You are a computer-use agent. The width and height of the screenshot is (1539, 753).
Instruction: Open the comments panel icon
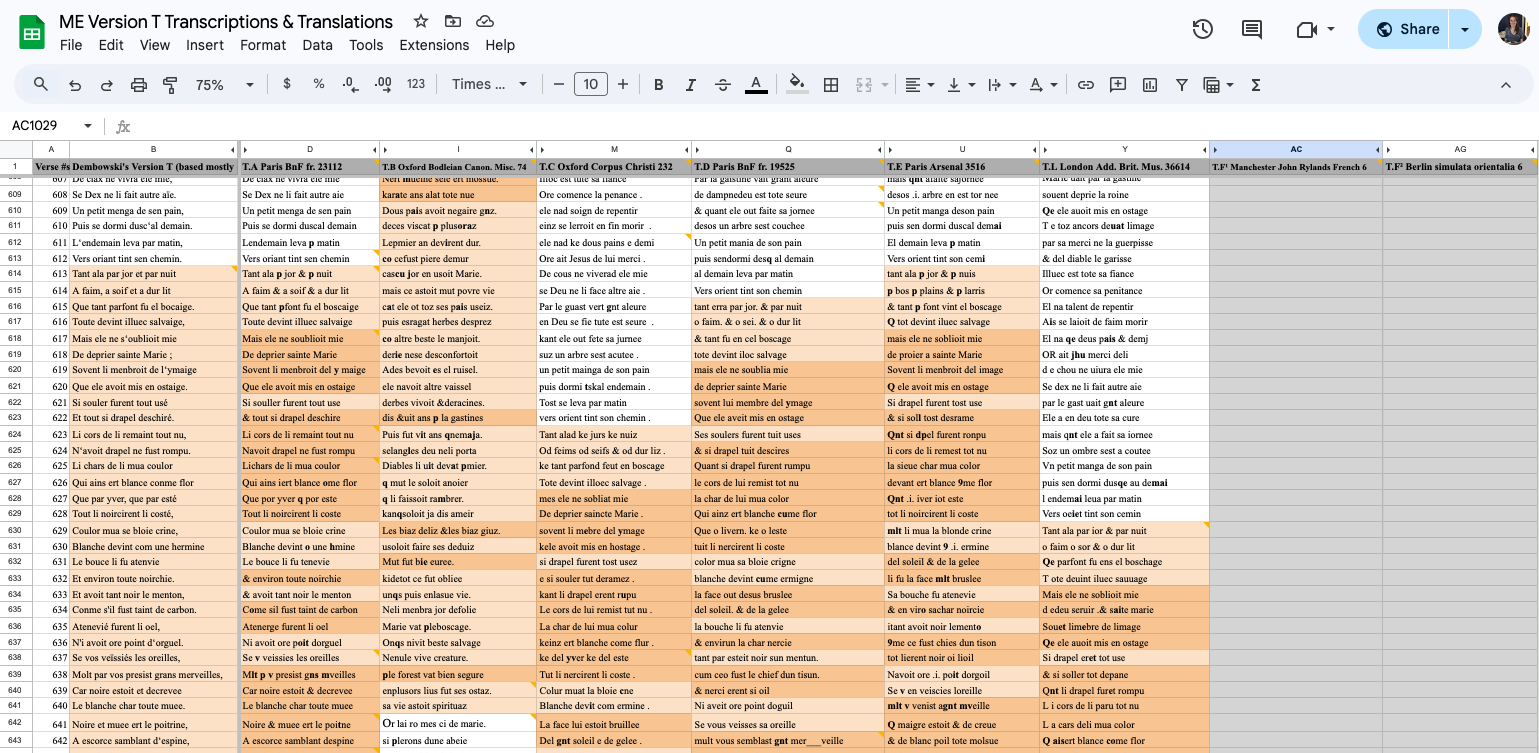click(1251, 29)
